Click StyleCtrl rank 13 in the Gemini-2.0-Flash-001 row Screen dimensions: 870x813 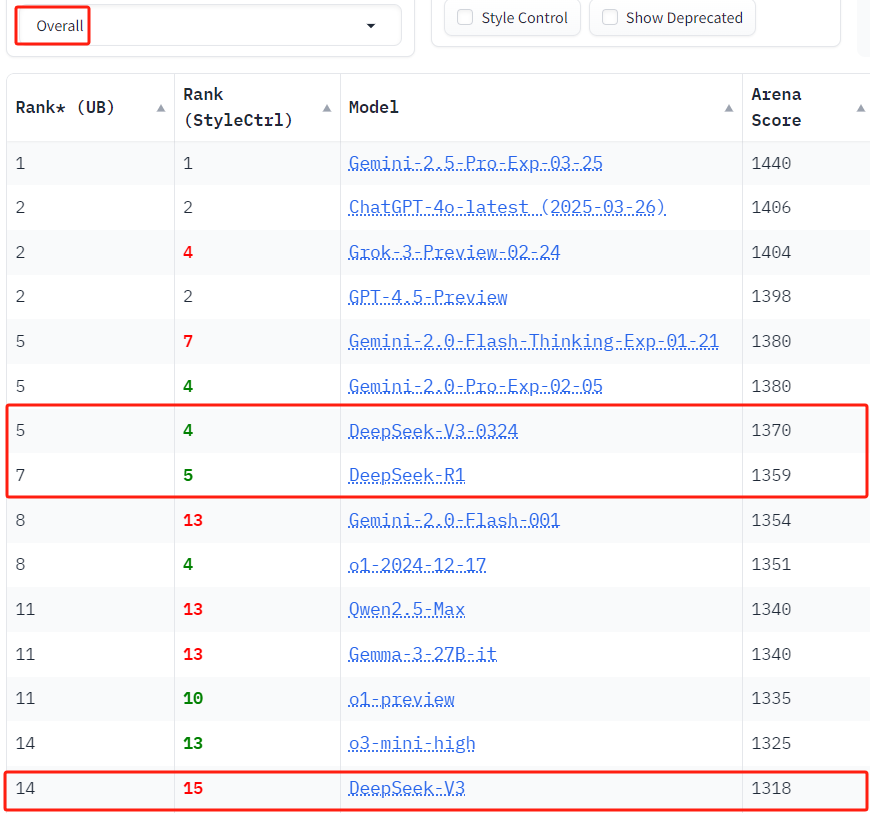coord(193,520)
